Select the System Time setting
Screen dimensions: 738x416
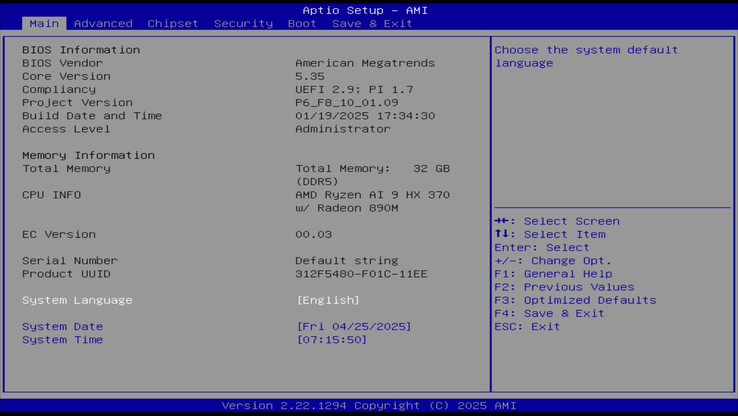[x=63, y=340]
